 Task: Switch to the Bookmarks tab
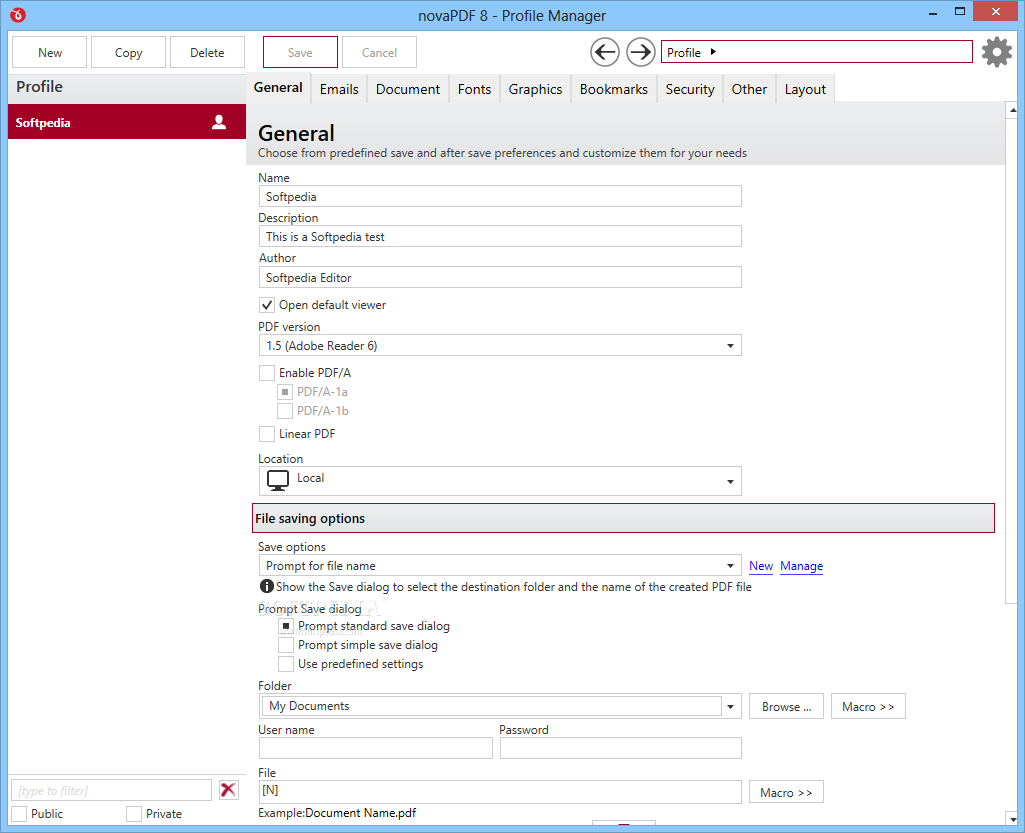613,89
